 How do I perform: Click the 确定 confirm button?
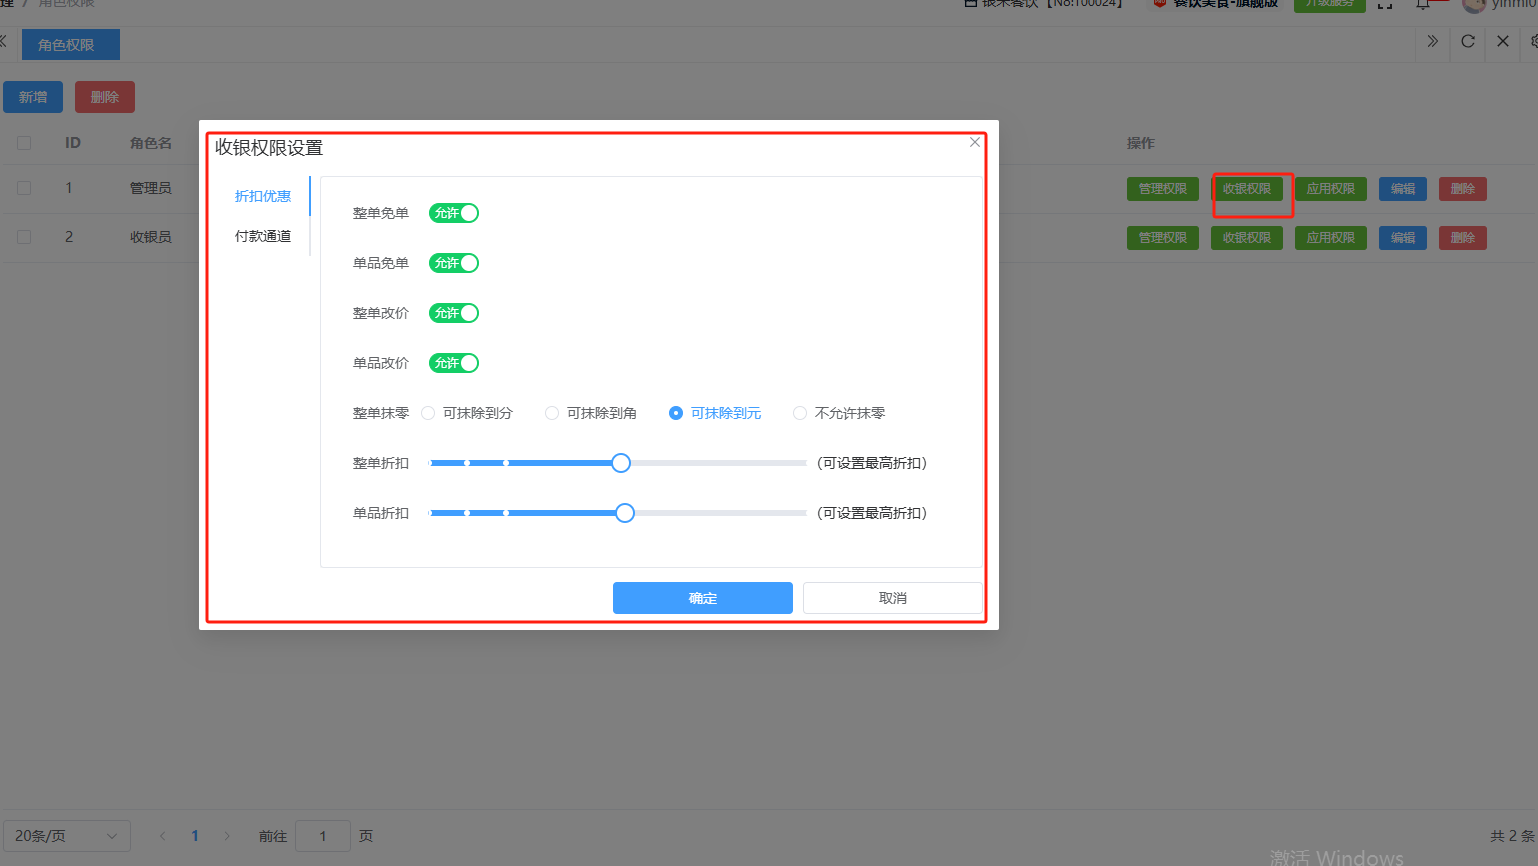(702, 598)
